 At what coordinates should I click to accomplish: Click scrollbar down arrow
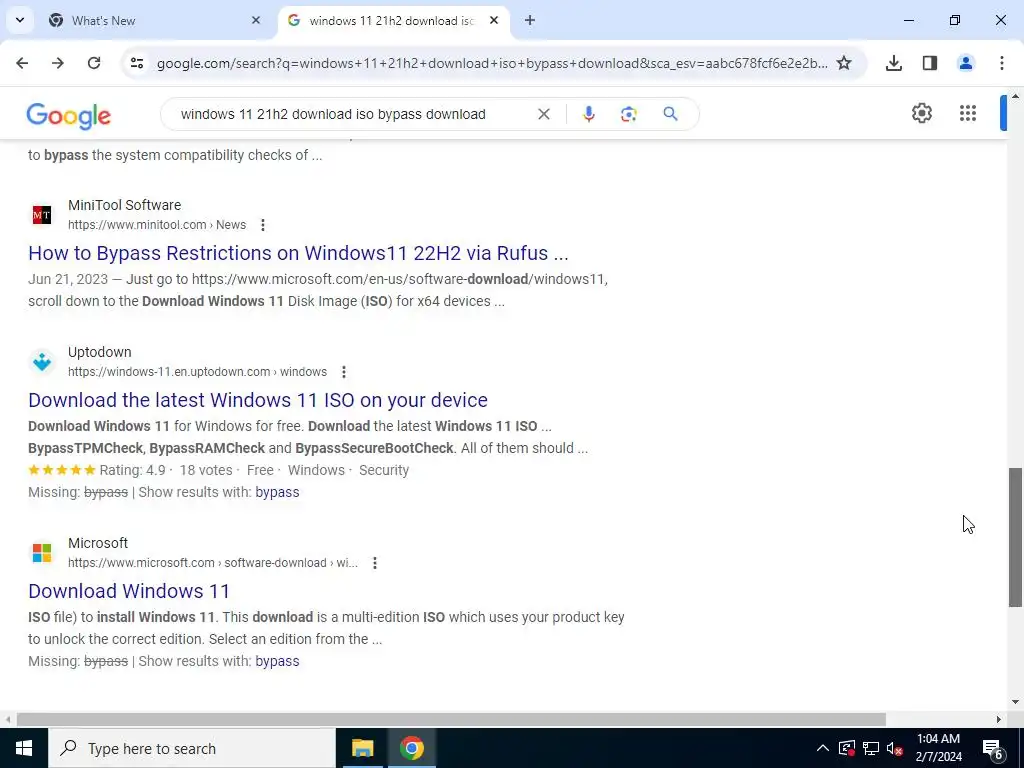point(1015,702)
